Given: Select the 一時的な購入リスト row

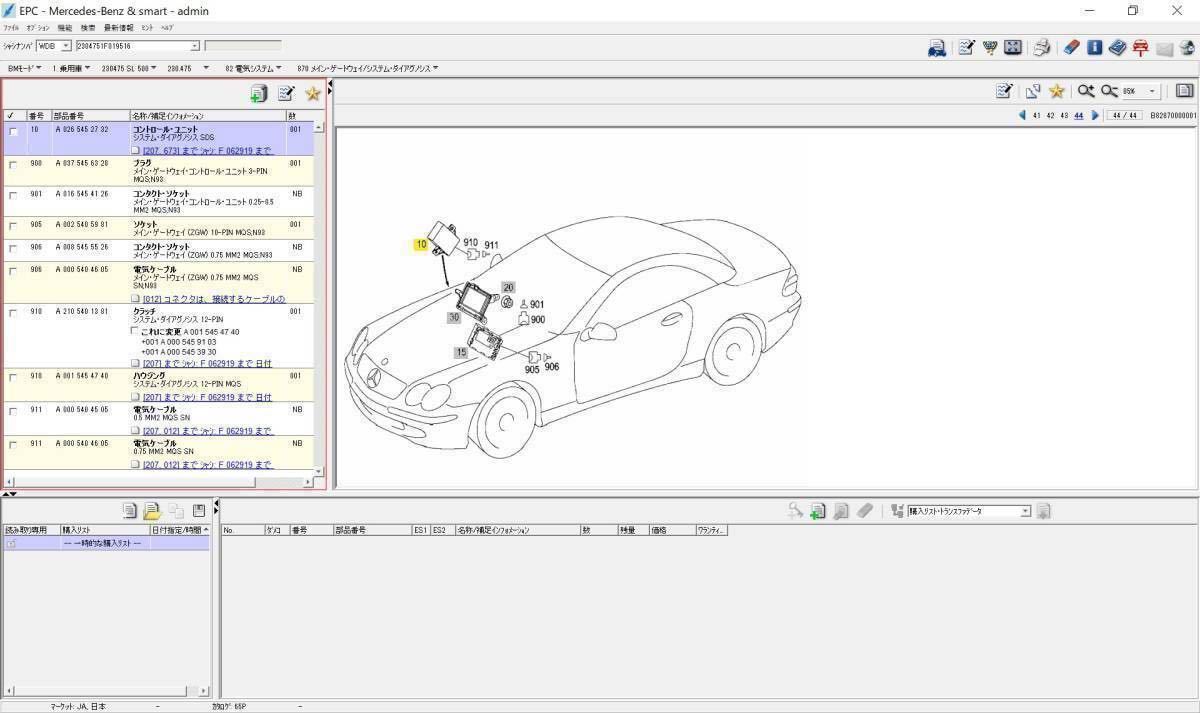Looking at the screenshot, I should [x=106, y=543].
